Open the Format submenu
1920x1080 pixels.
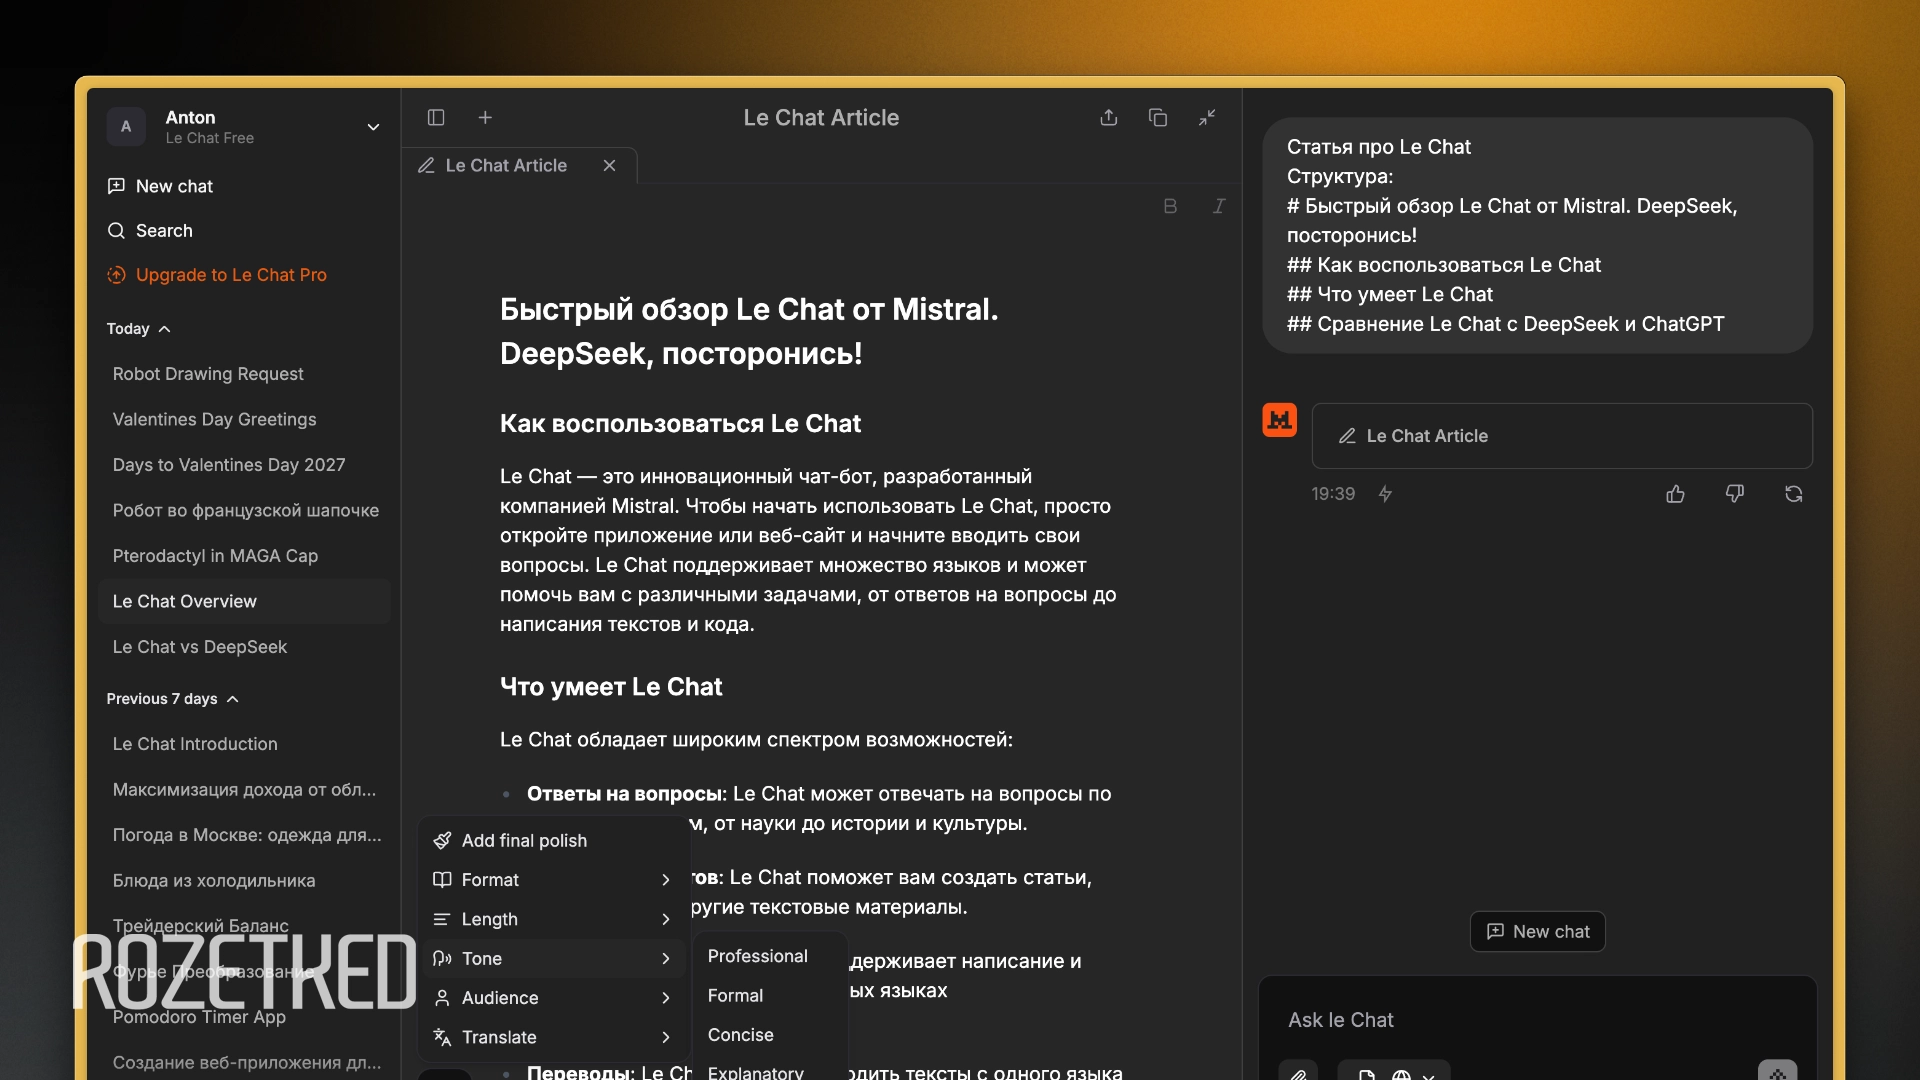pos(554,880)
